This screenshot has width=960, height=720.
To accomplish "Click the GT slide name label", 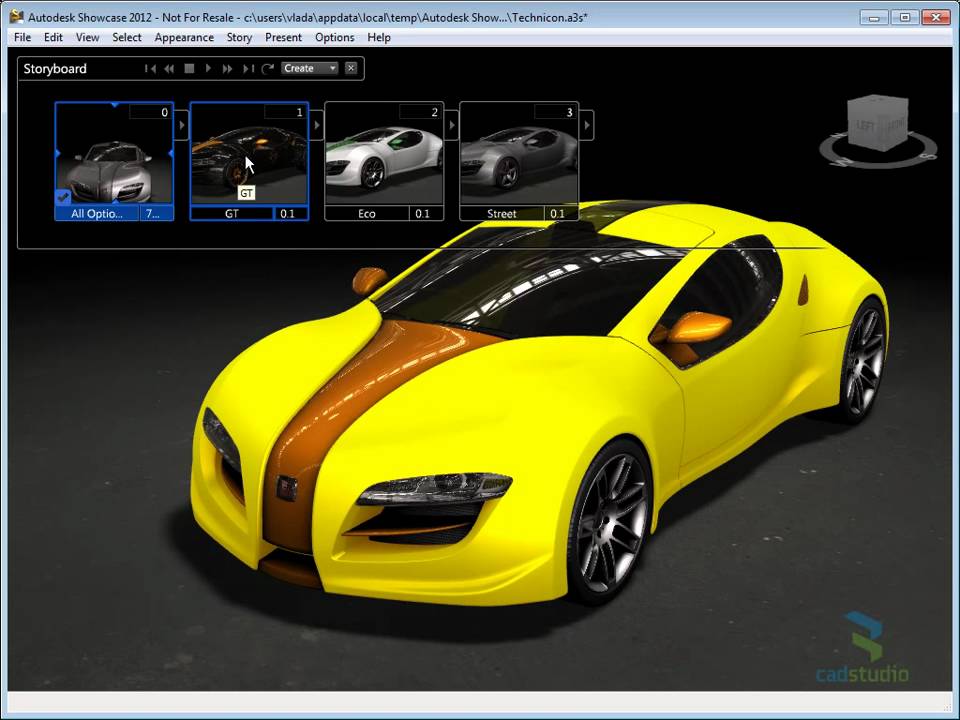I will point(232,214).
